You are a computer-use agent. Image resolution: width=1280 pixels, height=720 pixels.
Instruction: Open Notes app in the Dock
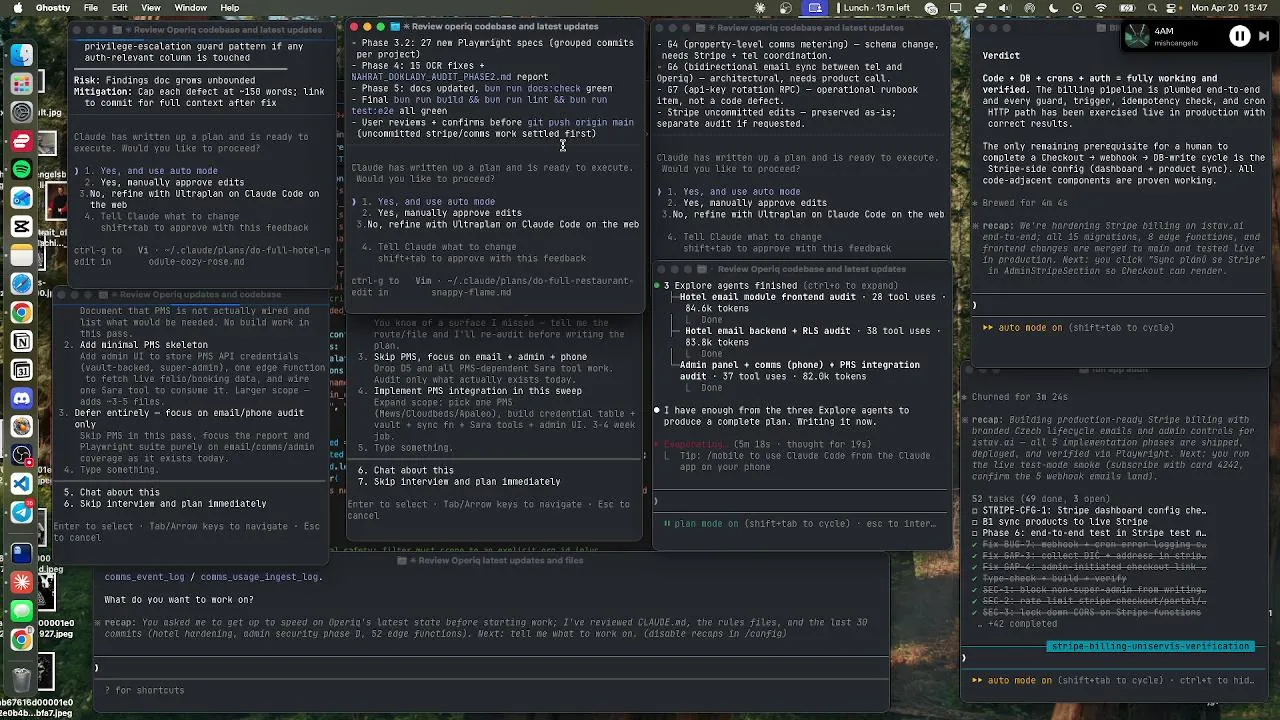pos(21,256)
